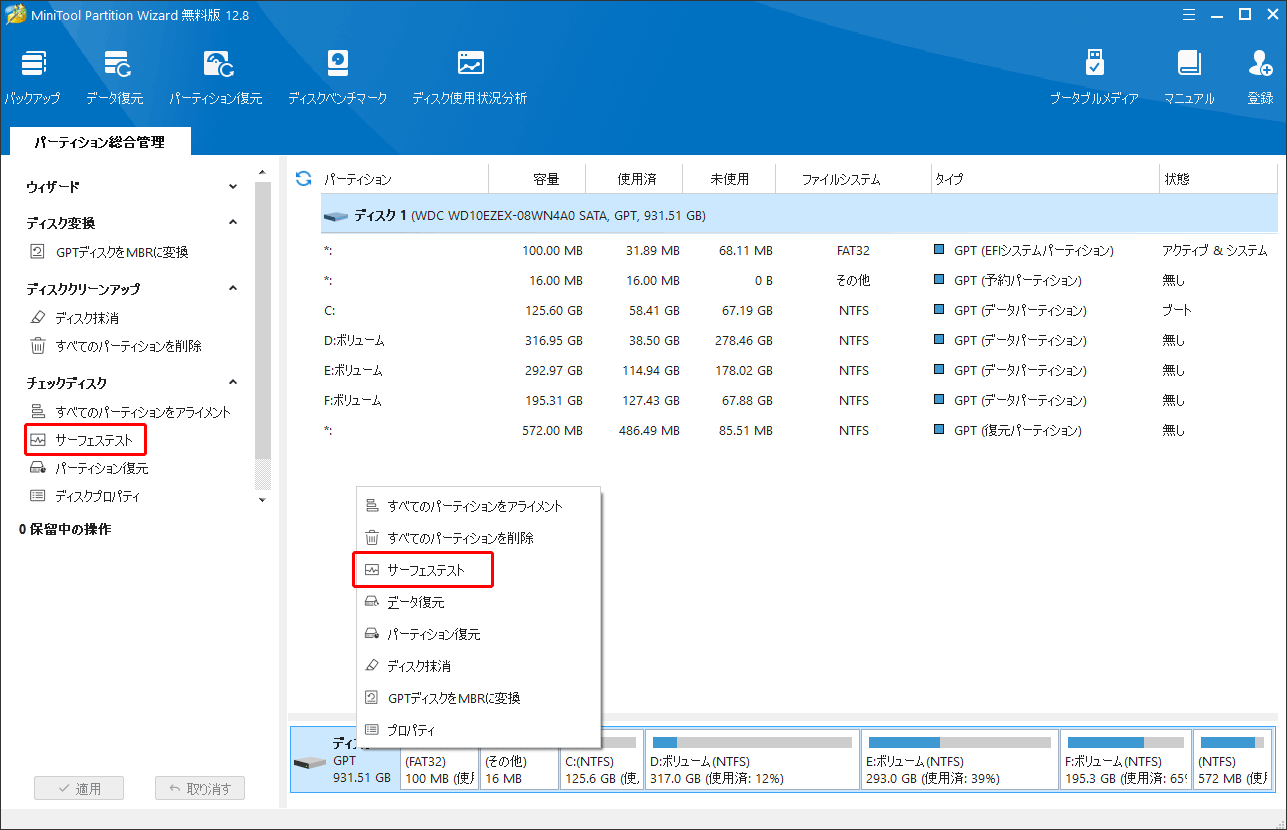This screenshot has width=1287, height=830.
Task: Collapse the チェックディスク section
Action: click(x=233, y=383)
